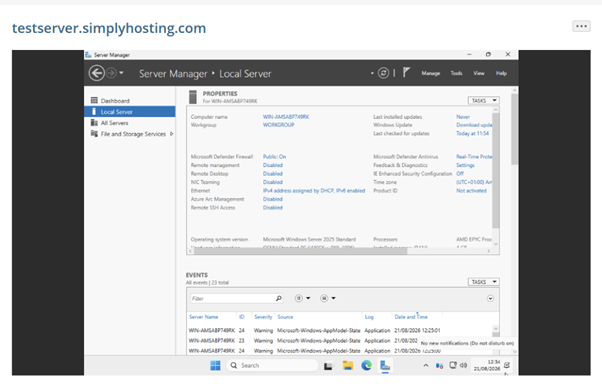Refresh Server Manager with the refresh icon
This screenshot has width=602, height=384.
pyautogui.click(x=383, y=73)
